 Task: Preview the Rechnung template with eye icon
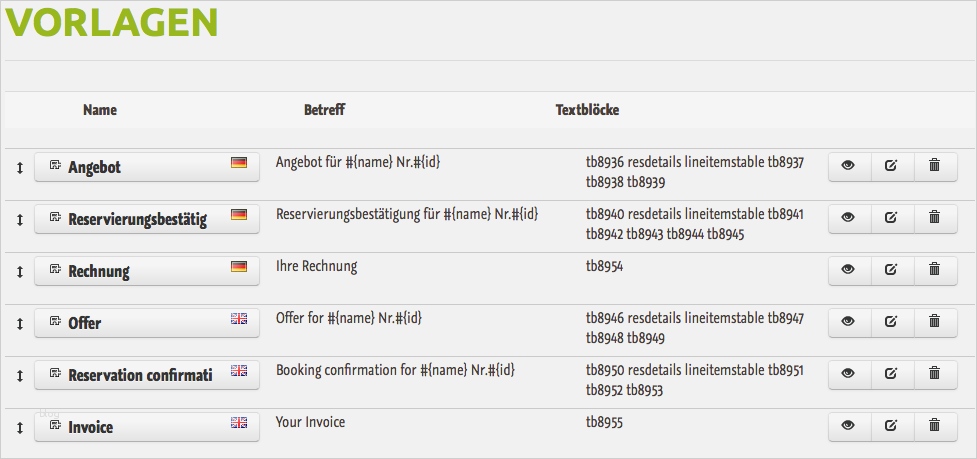pos(849,270)
